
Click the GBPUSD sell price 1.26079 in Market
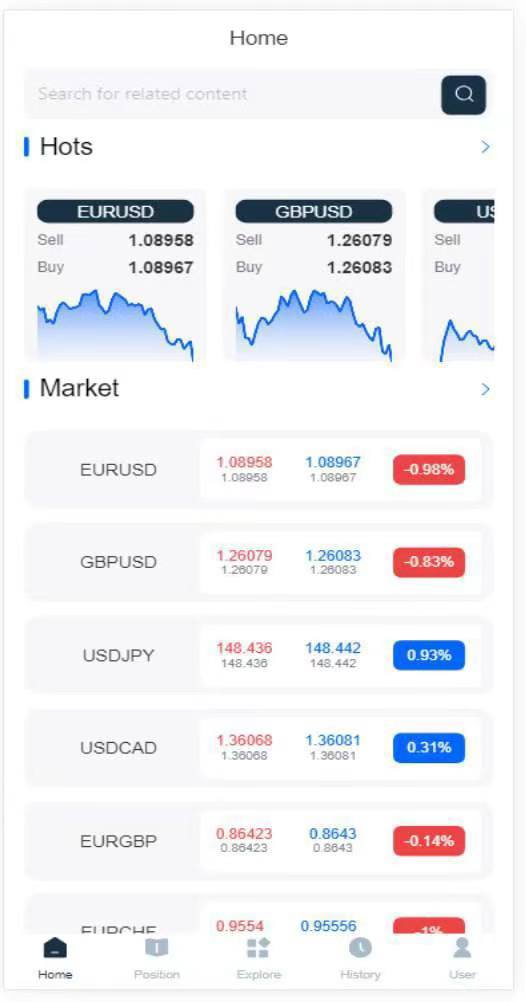(x=244, y=555)
